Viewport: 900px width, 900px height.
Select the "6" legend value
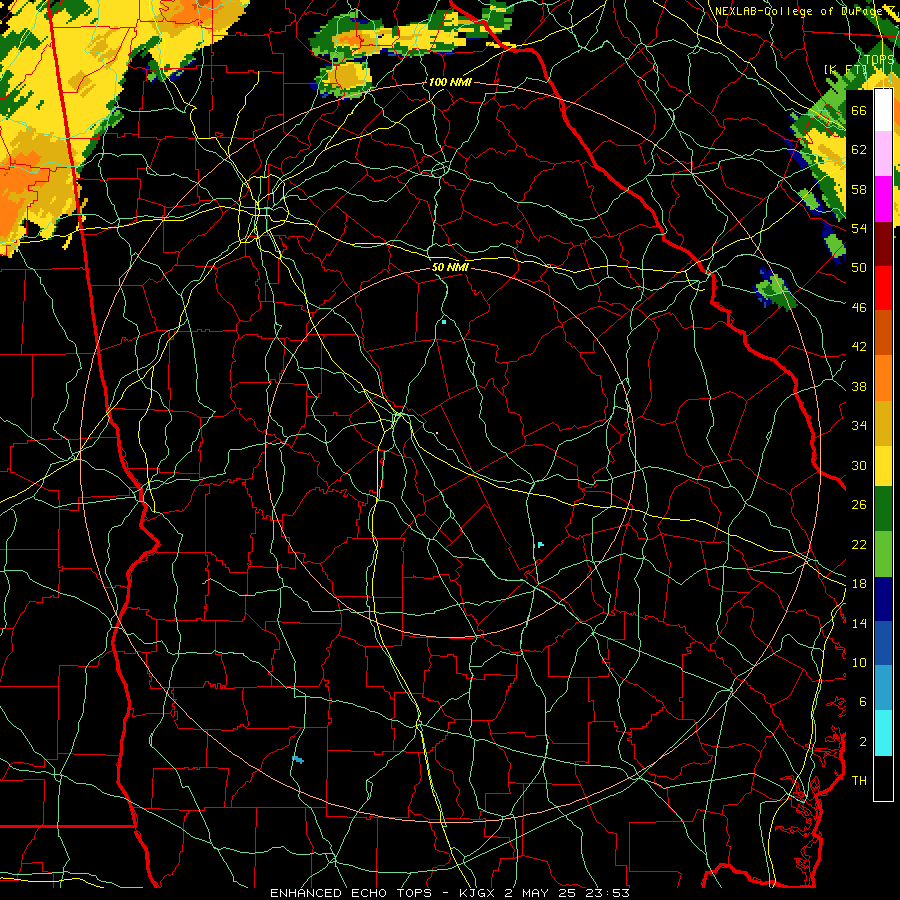[863, 702]
